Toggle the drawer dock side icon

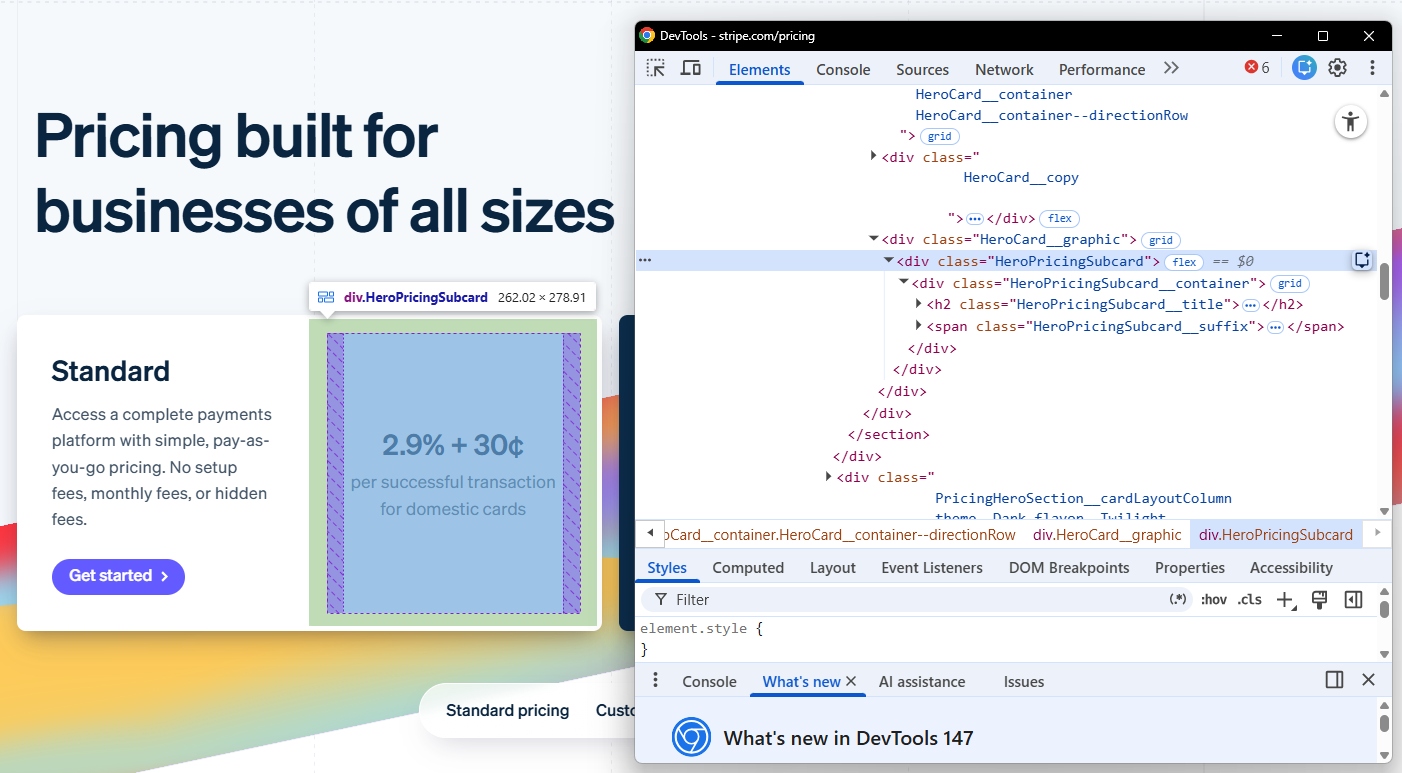tap(1334, 680)
